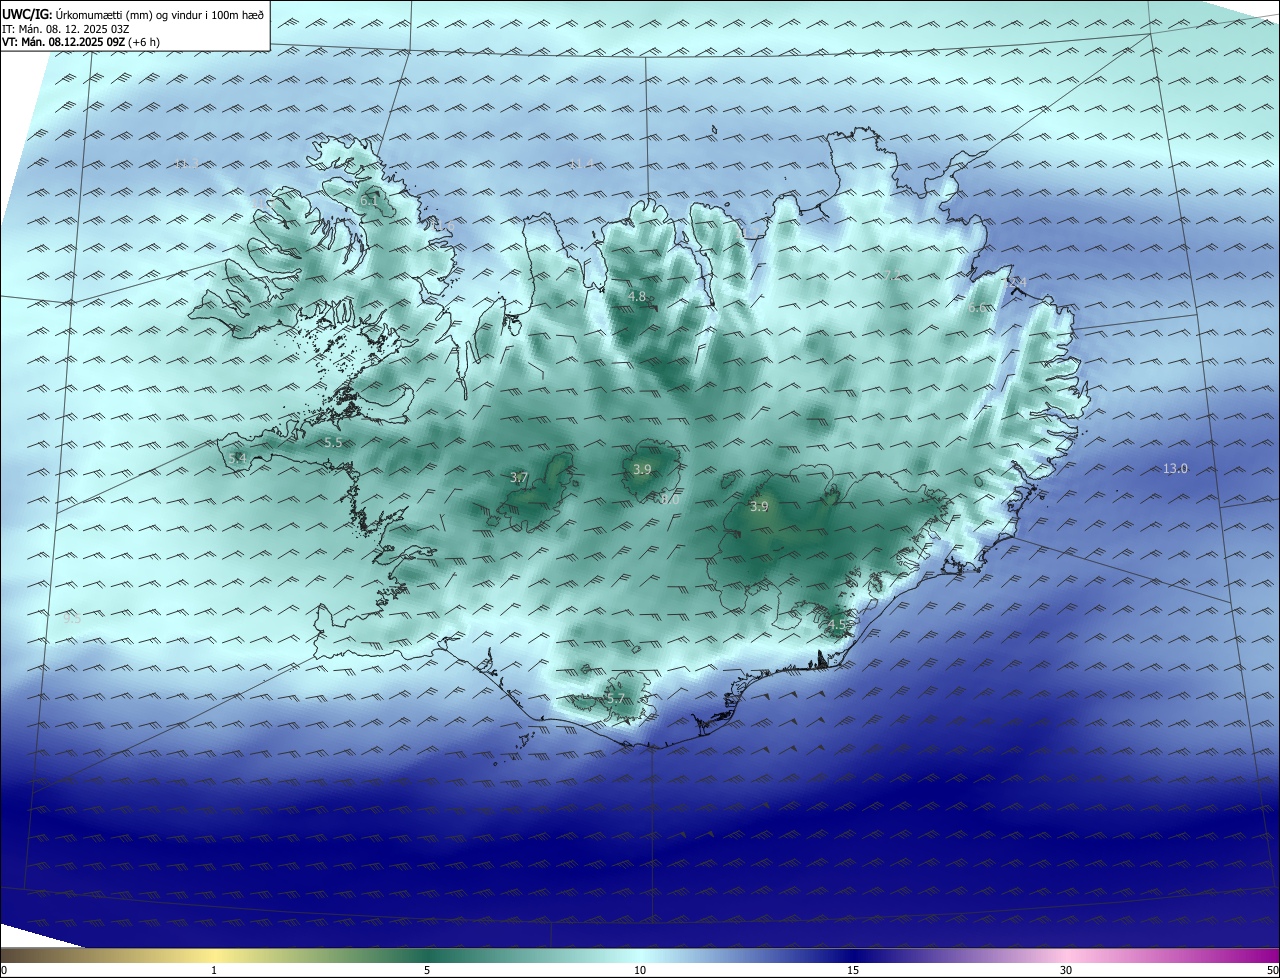Screen dimensions: 1280x978
Task: Click the 3.7 value on the western glacier
Action: (x=519, y=478)
